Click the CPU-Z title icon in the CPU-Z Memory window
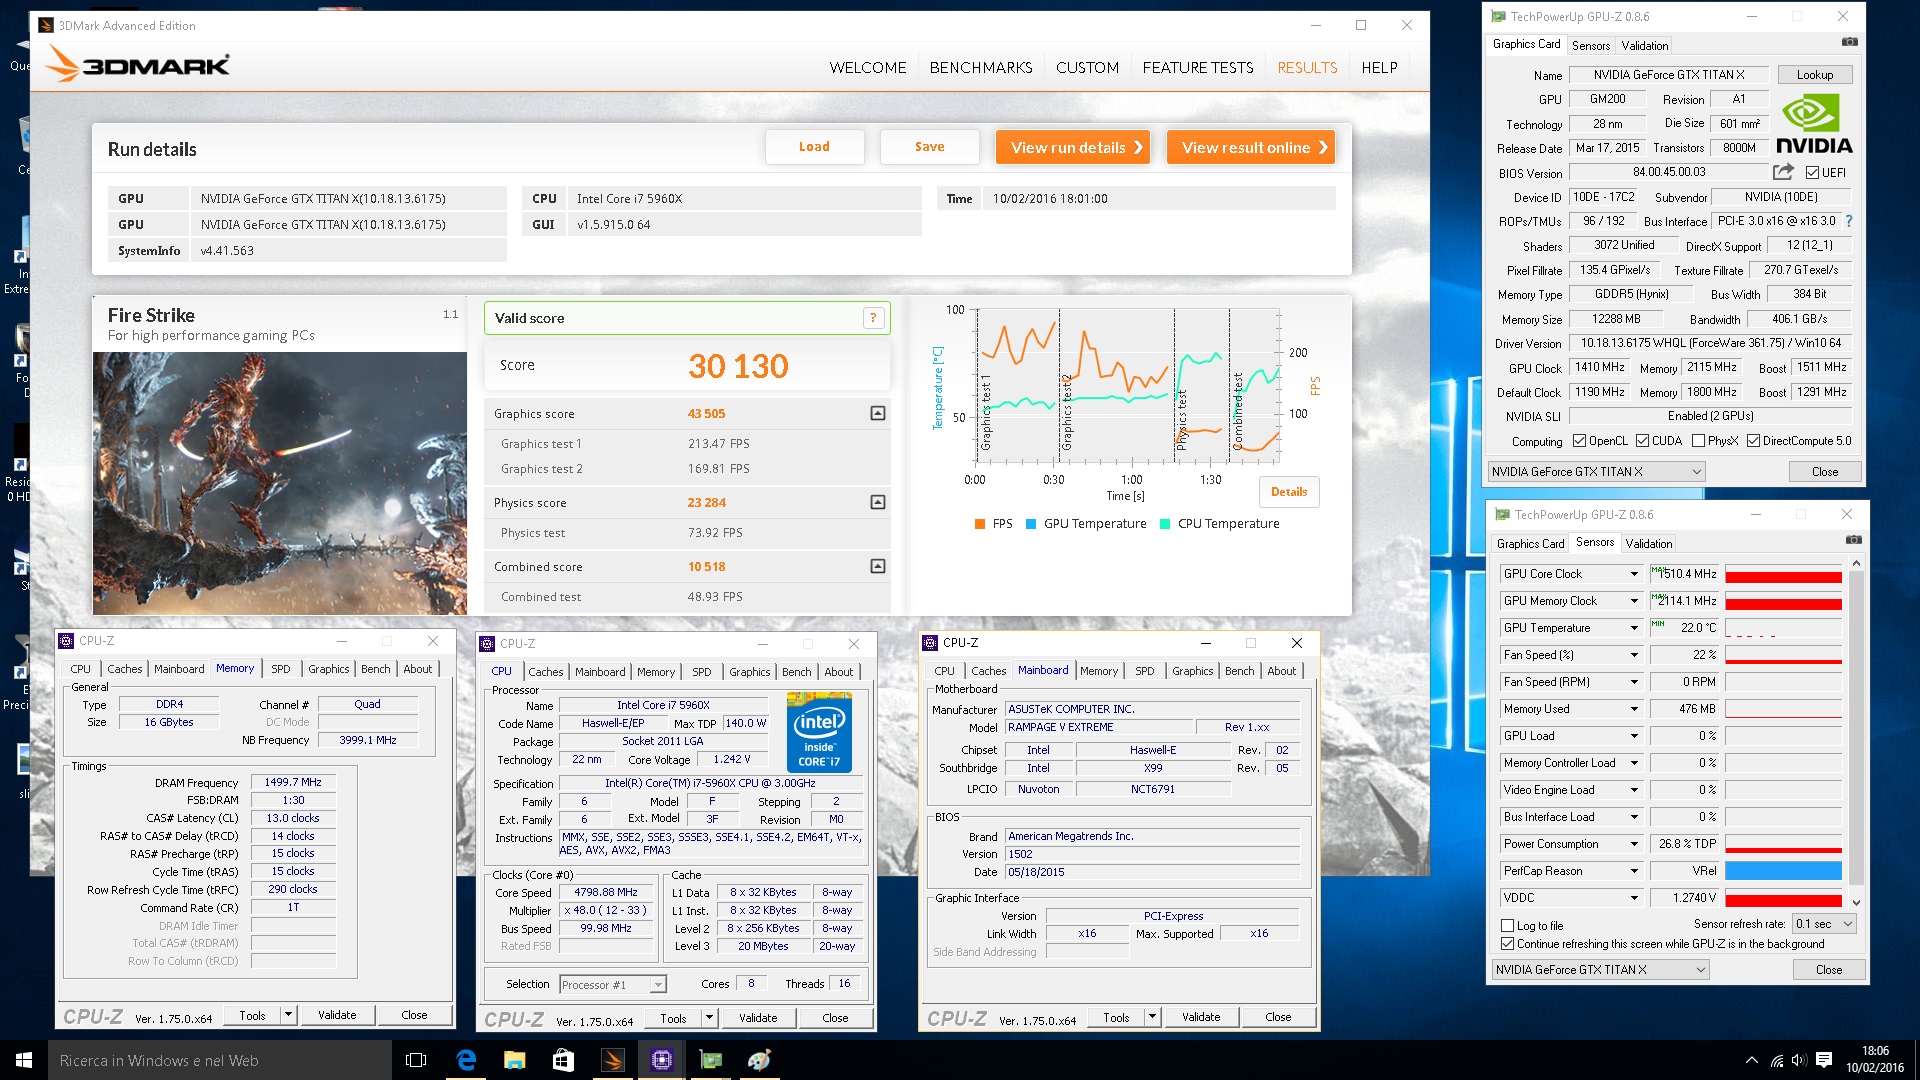This screenshot has height=1080, width=1920. (x=66, y=641)
